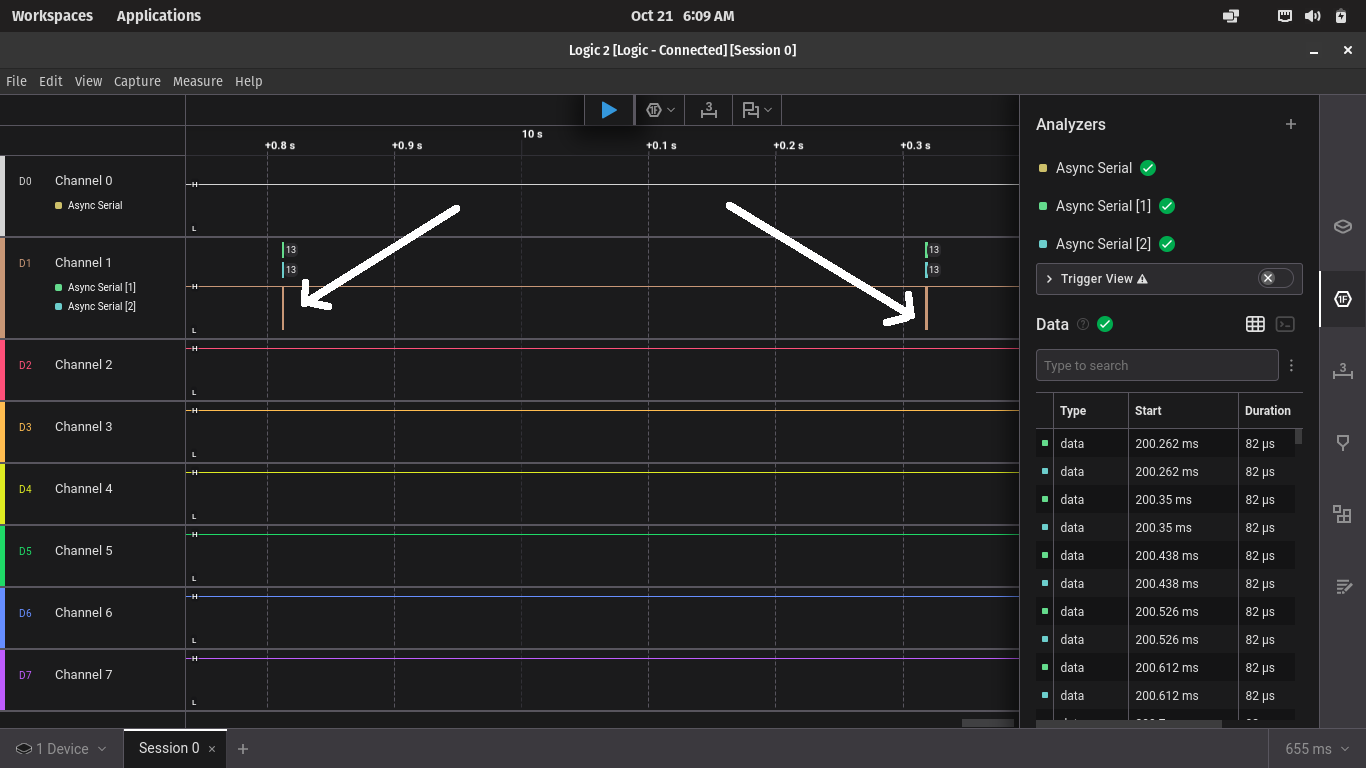
Task: Open the Markers sidebar pin icon
Action: click(1342, 443)
